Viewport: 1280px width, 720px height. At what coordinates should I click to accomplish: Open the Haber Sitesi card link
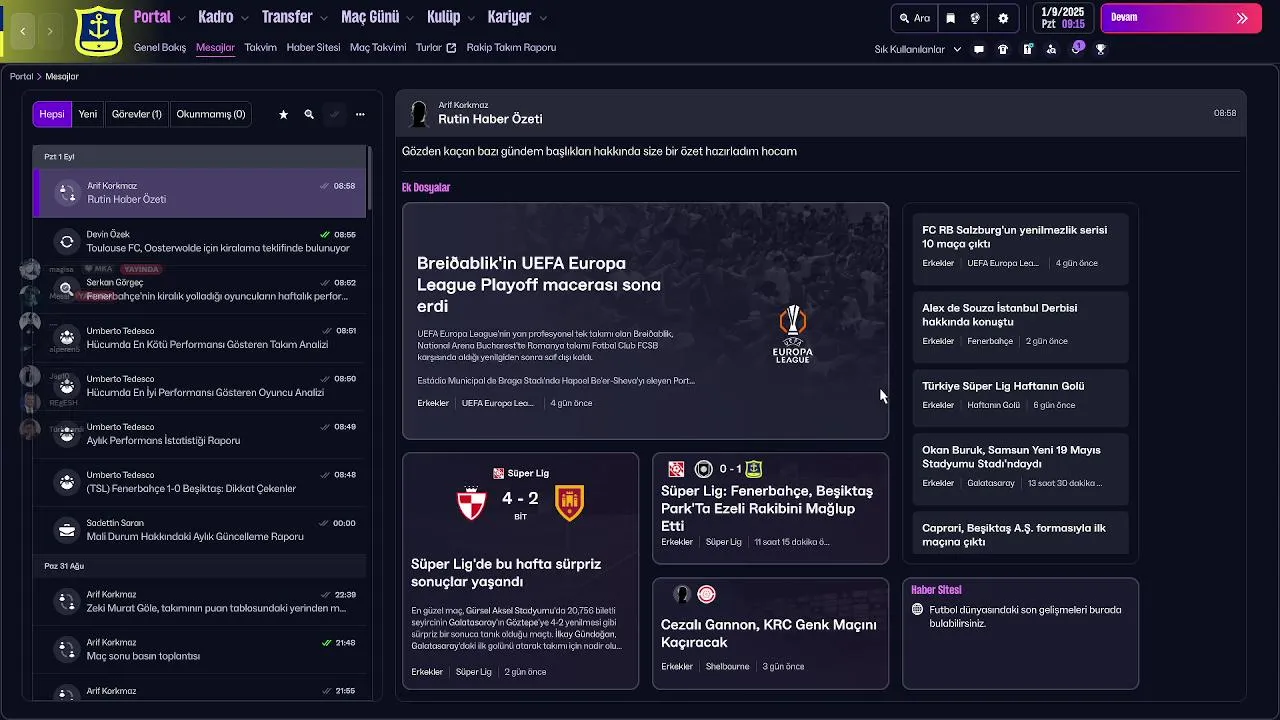[x=1020, y=633]
